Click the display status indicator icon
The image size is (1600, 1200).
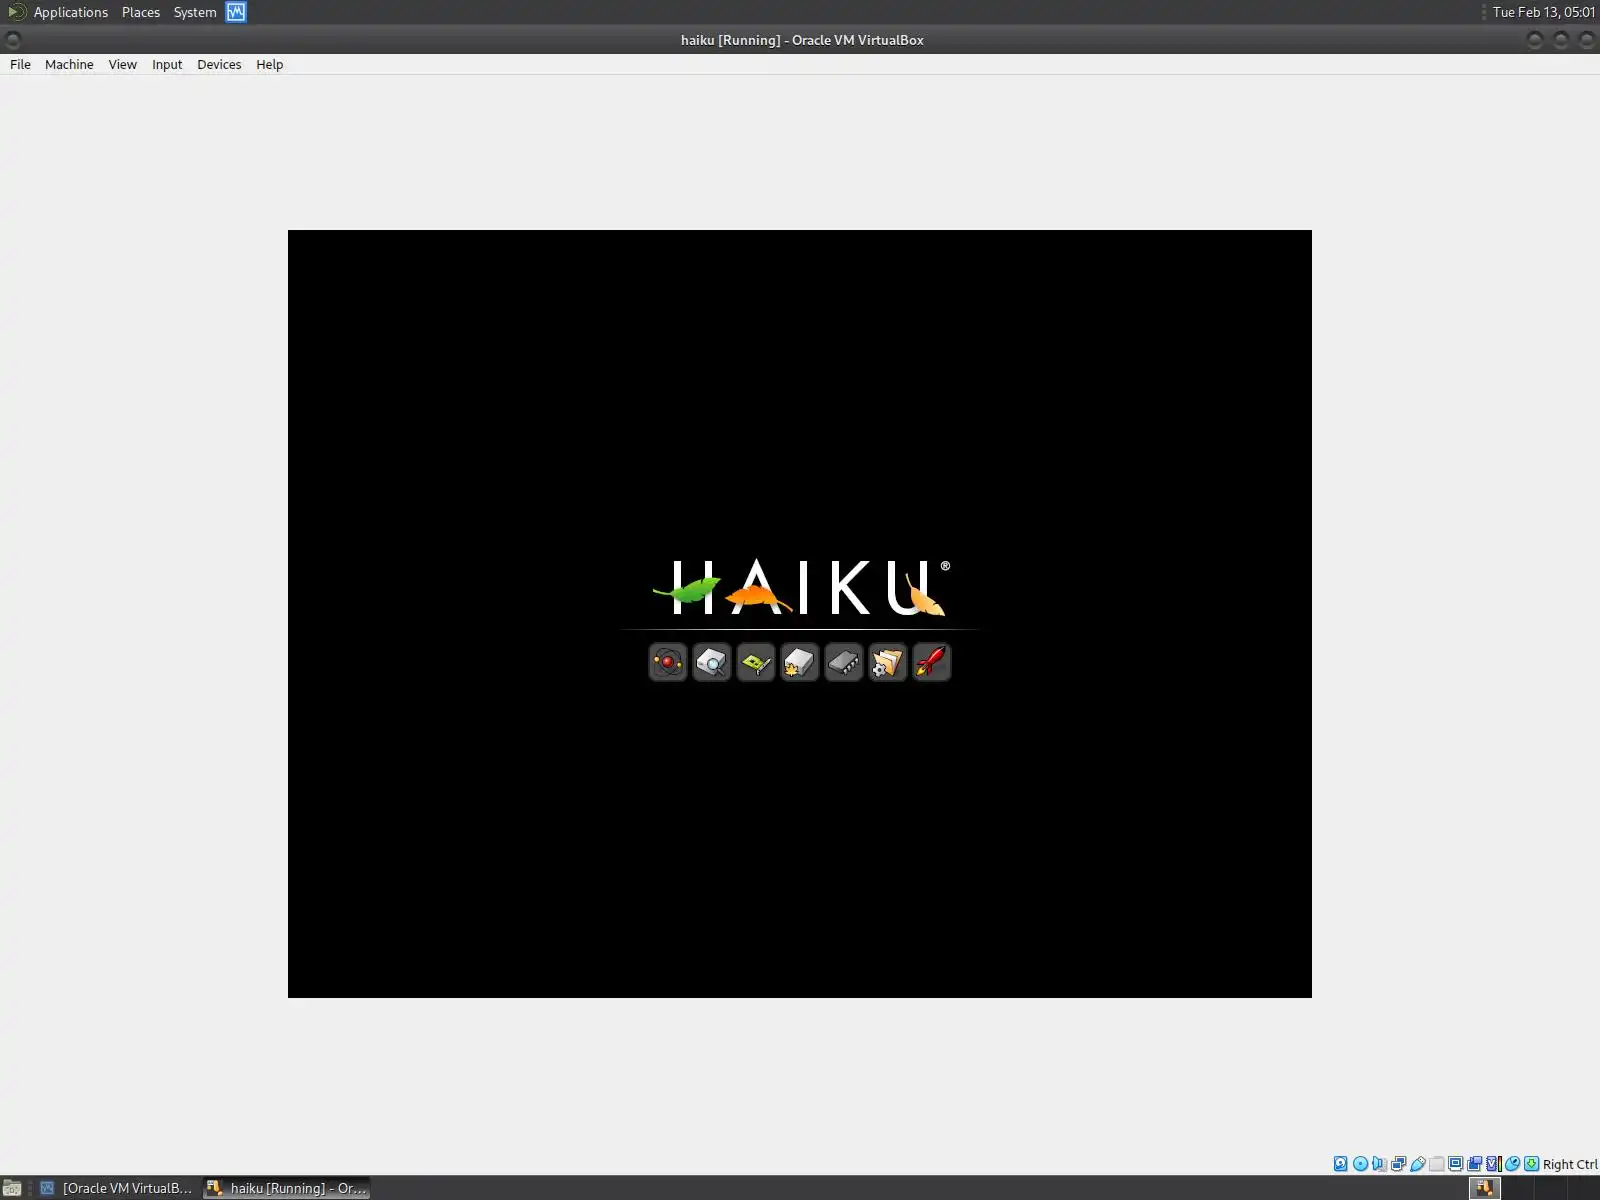1455,1164
